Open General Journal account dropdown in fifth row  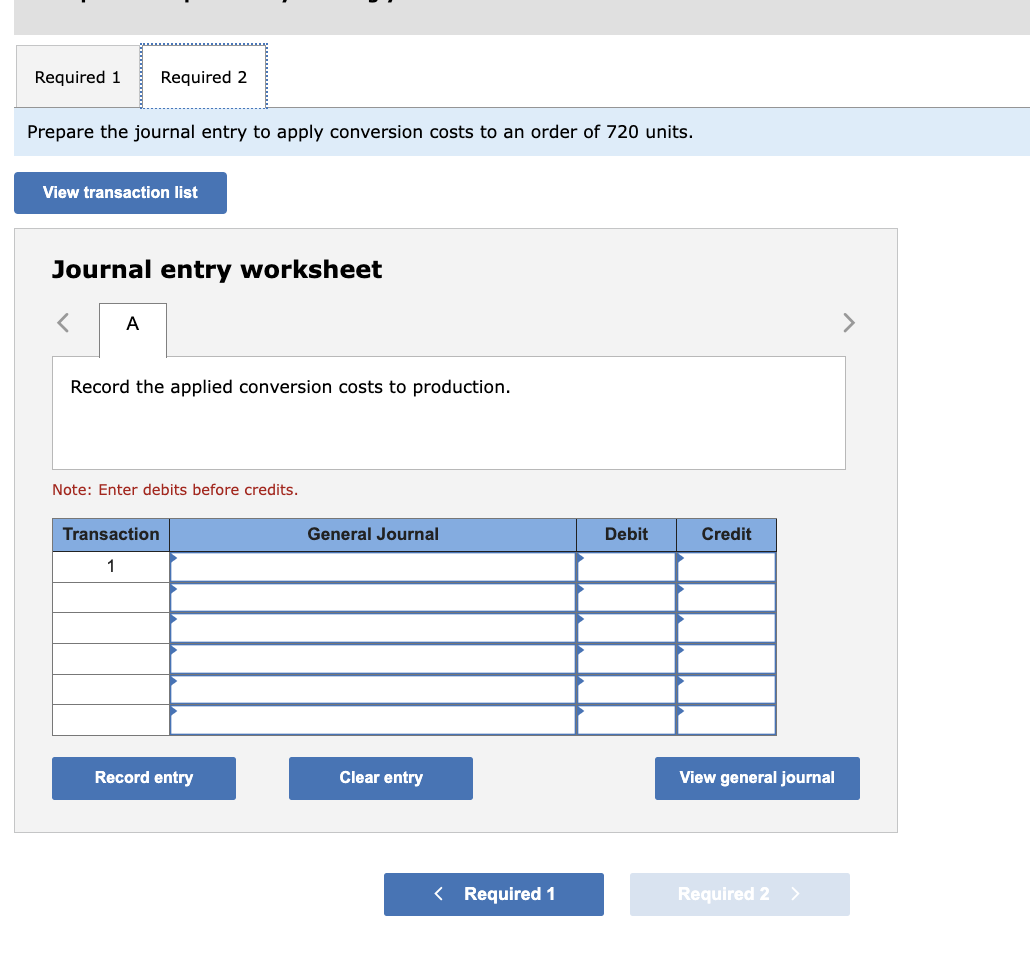373,690
